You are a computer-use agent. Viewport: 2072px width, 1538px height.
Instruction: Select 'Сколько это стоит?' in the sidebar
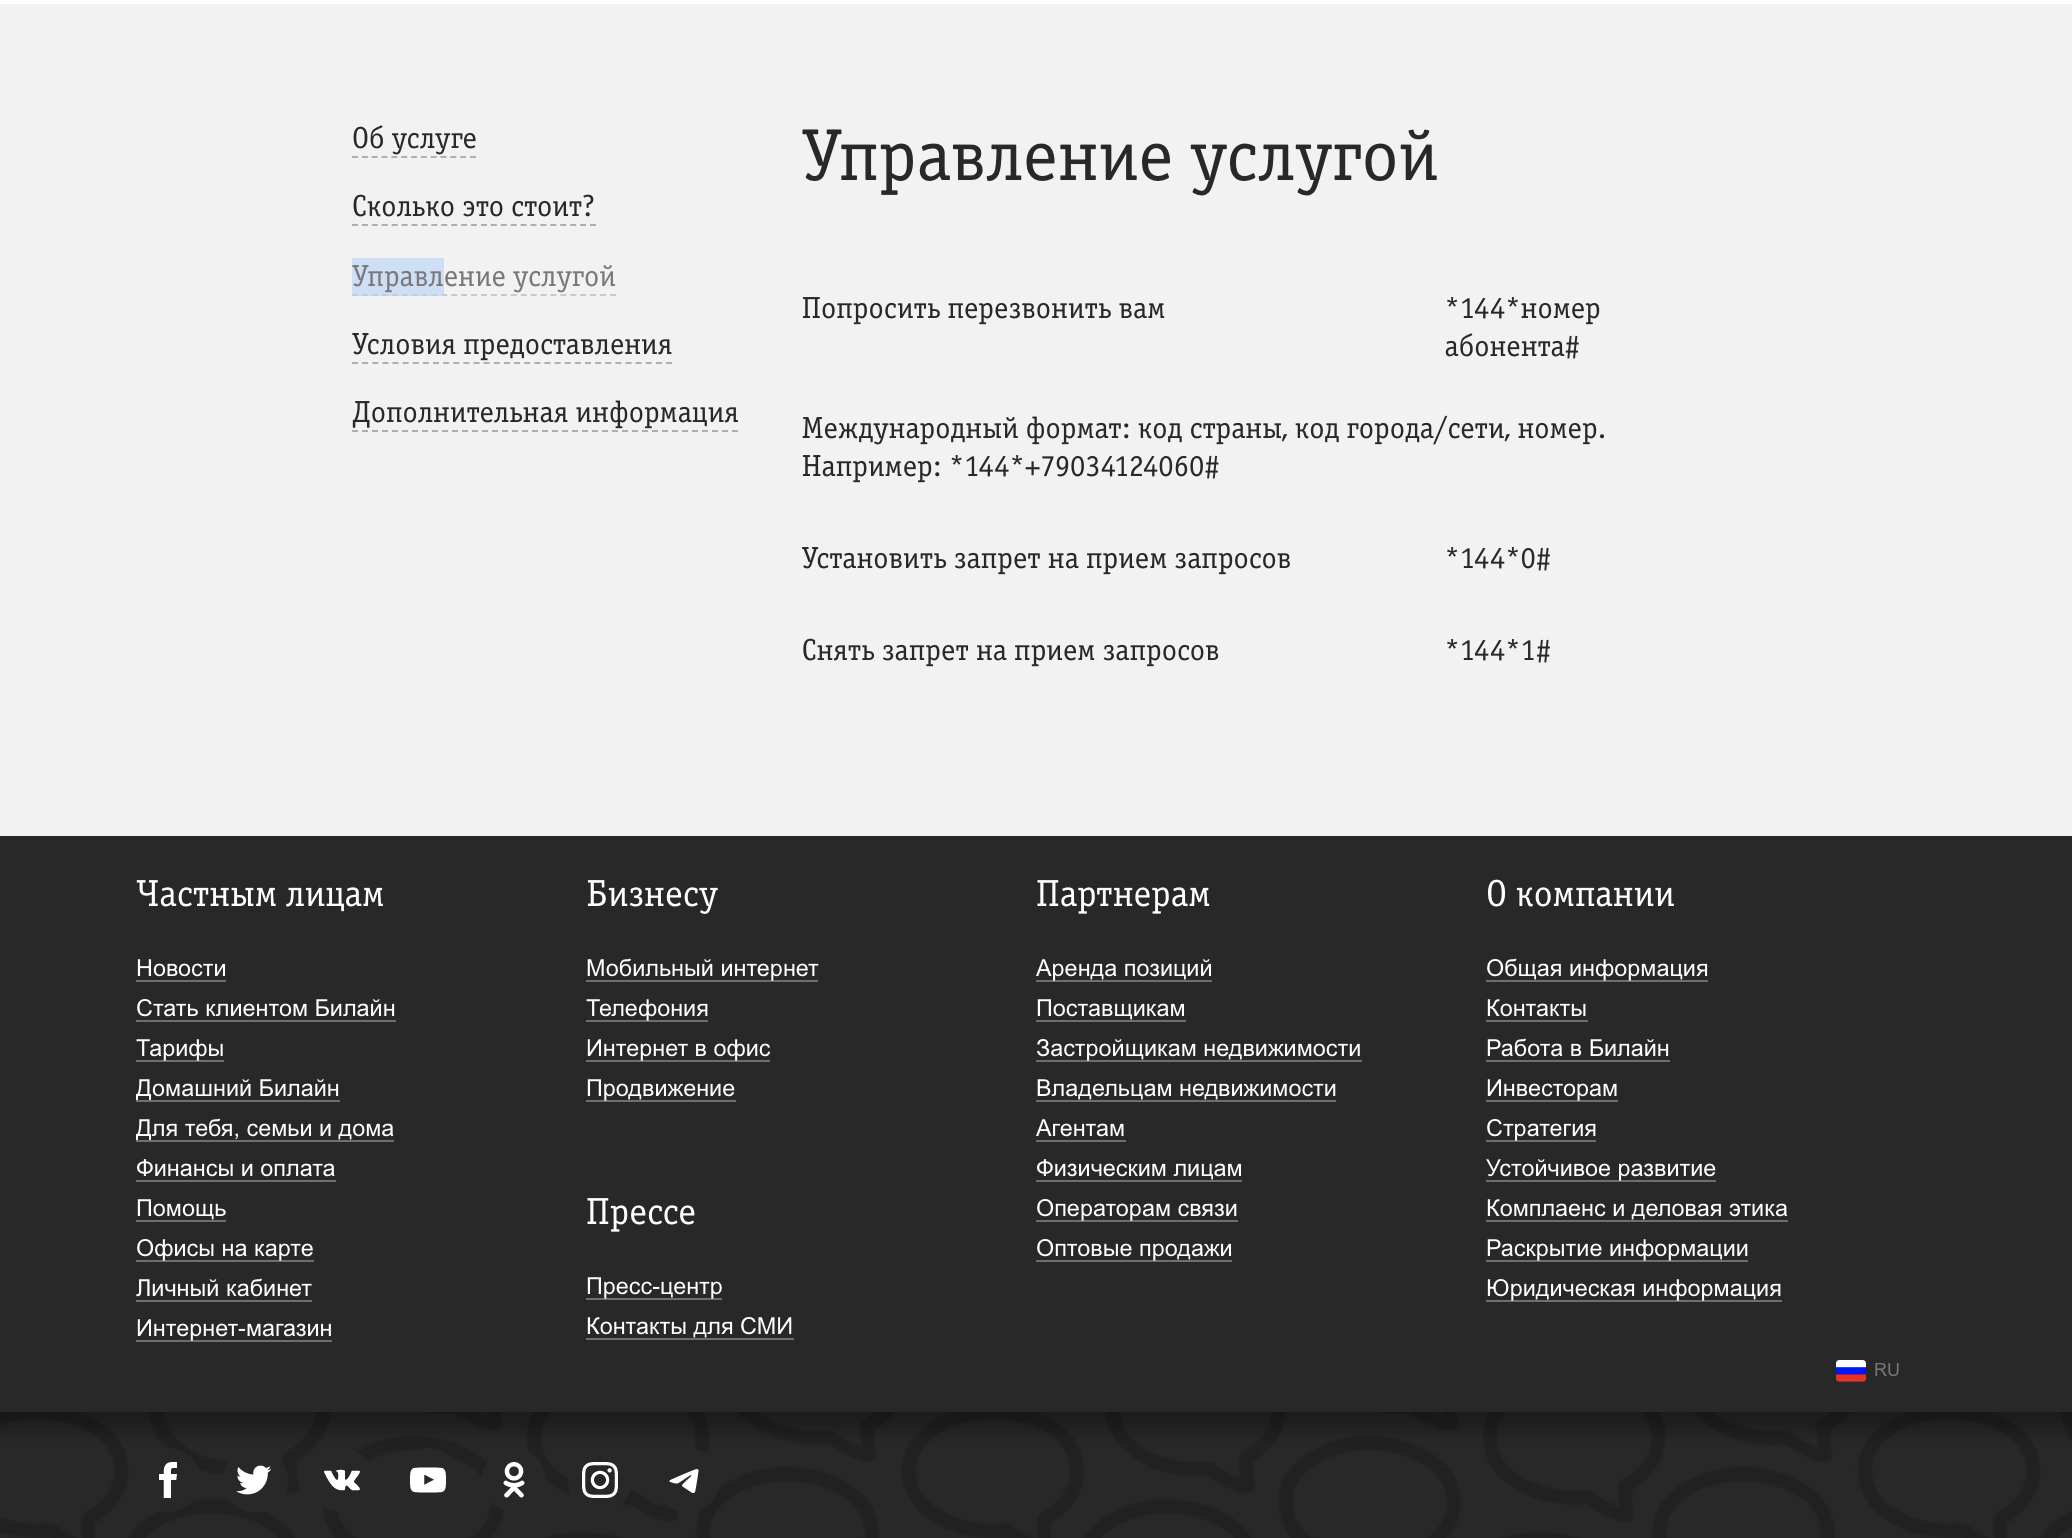tap(474, 207)
